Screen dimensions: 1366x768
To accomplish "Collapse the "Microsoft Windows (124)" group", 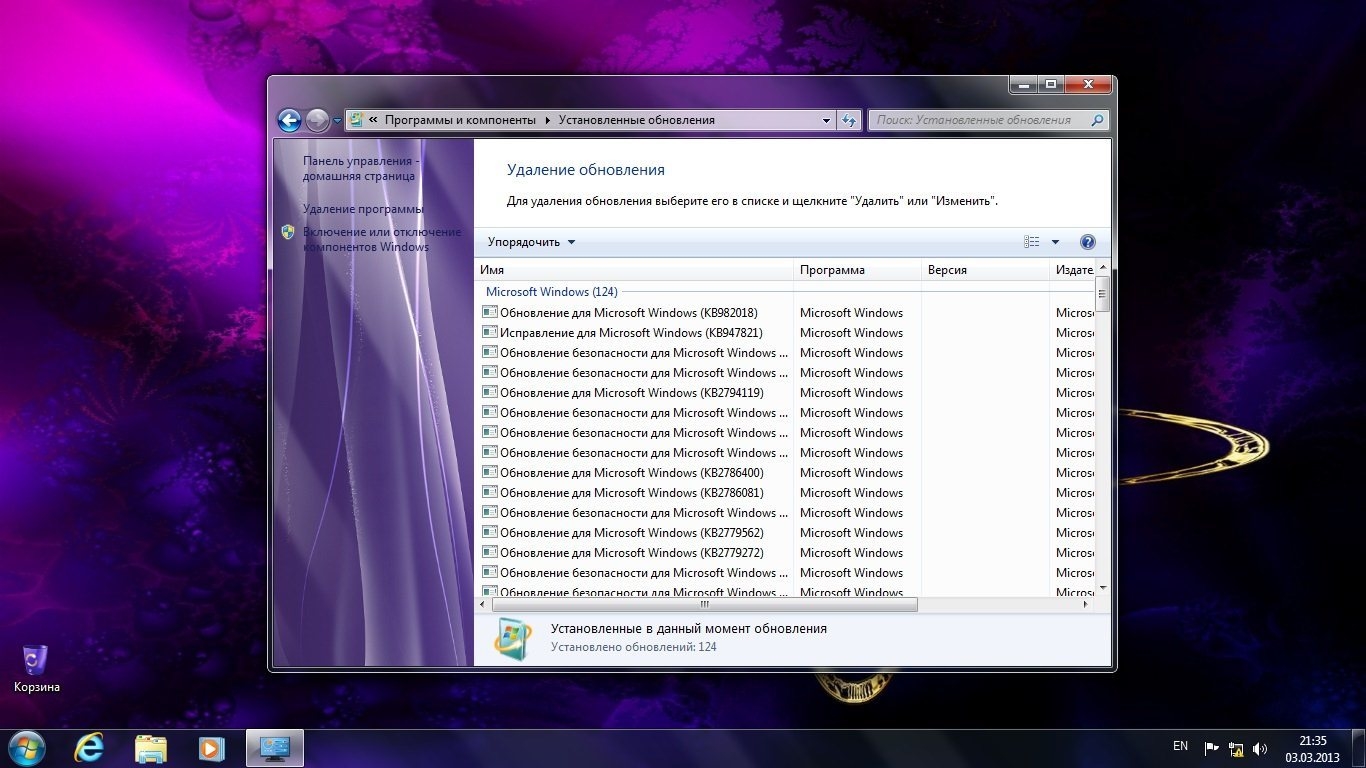I will [551, 292].
